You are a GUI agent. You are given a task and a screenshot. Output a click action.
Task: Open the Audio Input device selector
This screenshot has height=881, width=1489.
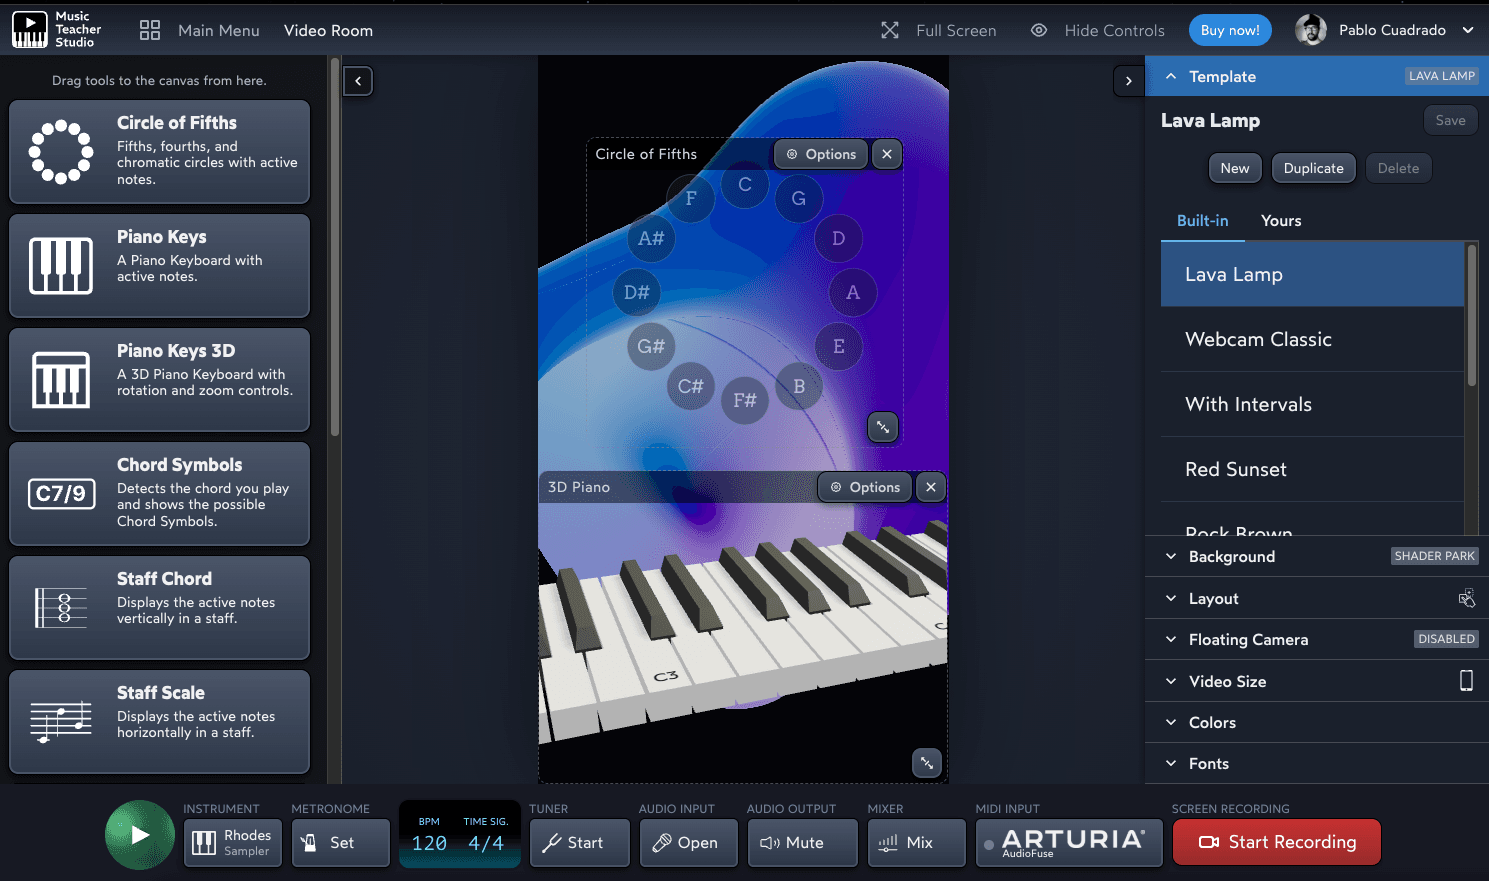click(688, 843)
